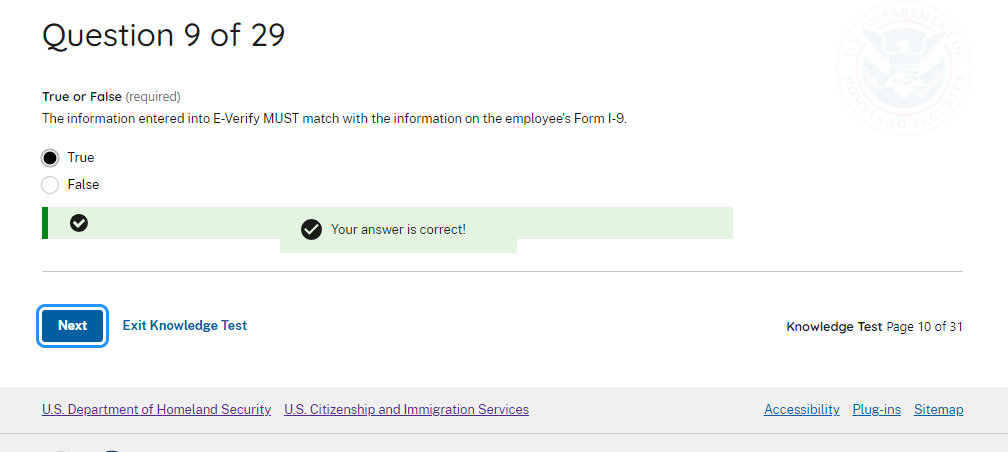Select the True radio button
Screen dimensions: 1008x452
(50, 157)
